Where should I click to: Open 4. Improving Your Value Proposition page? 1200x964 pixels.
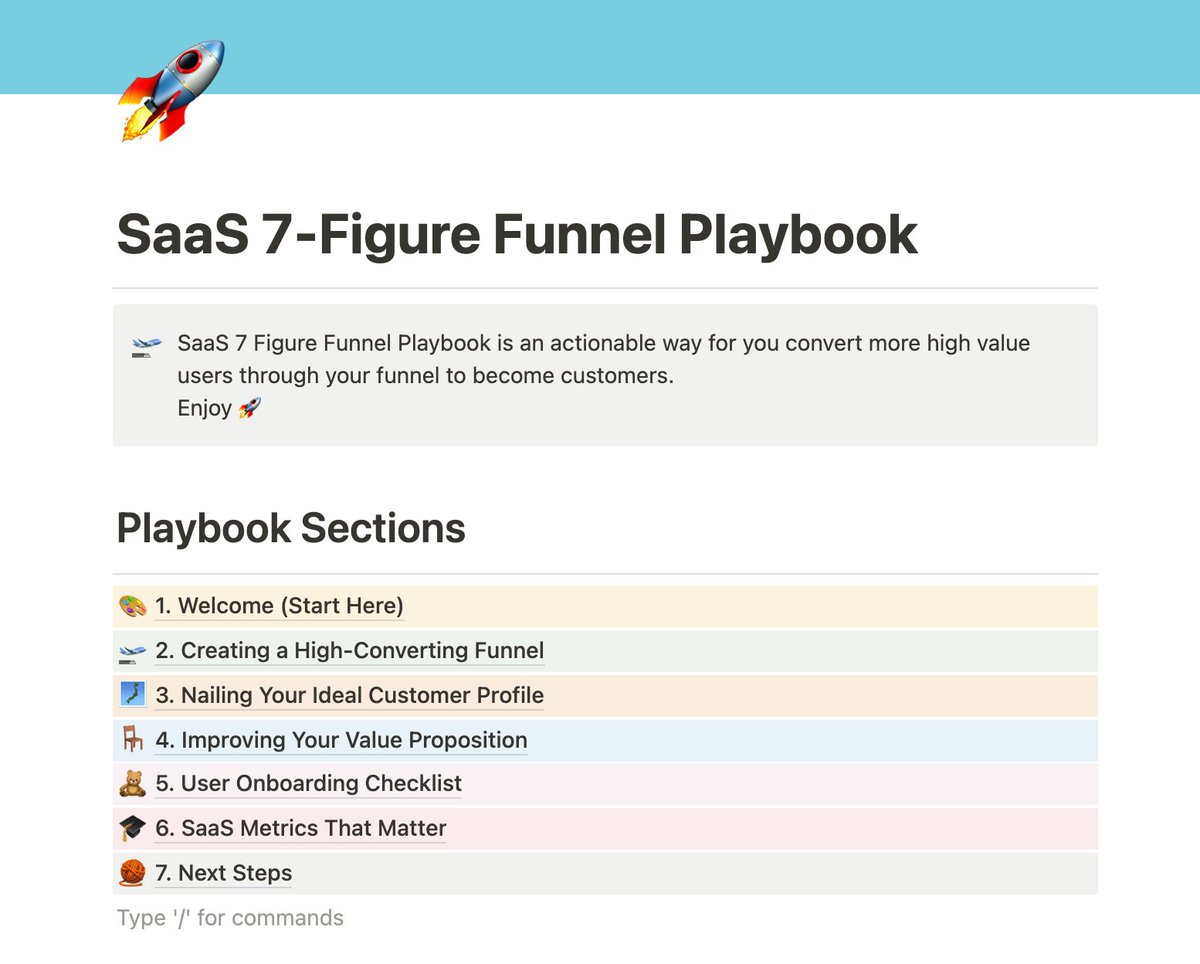[341, 740]
